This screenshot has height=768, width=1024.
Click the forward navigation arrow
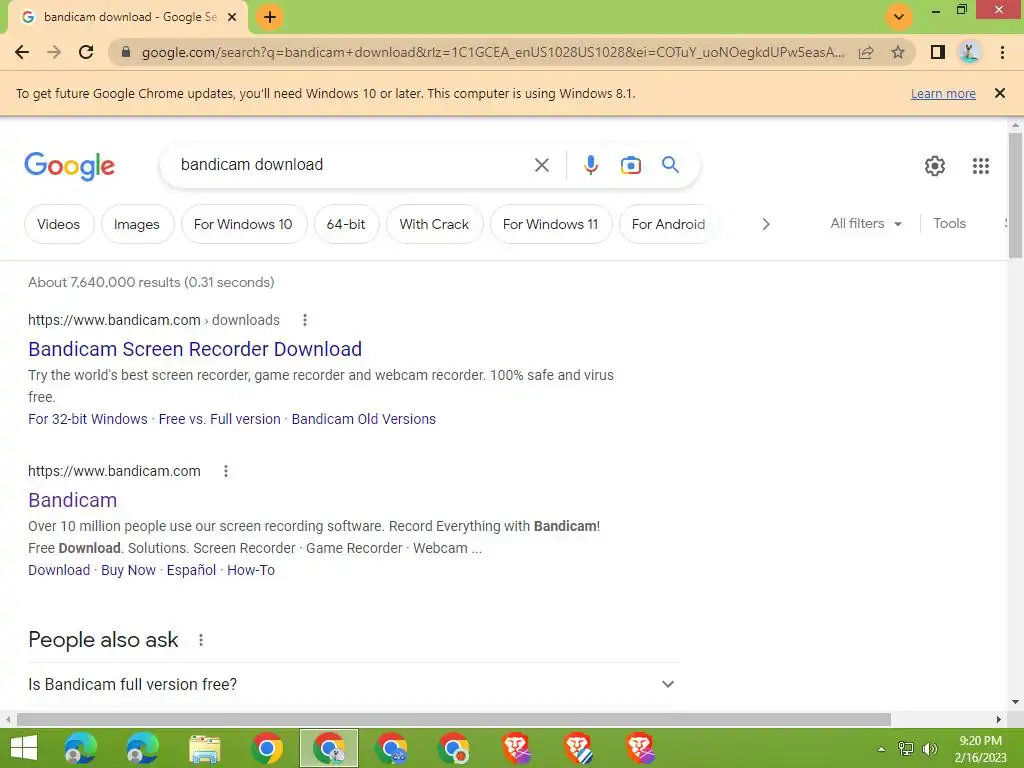(x=54, y=52)
